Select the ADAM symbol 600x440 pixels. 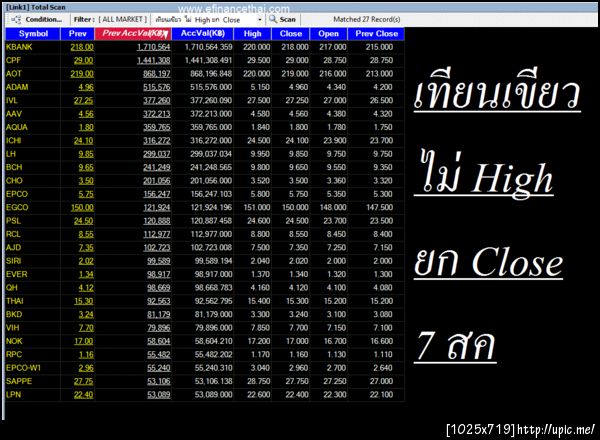(17, 87)
